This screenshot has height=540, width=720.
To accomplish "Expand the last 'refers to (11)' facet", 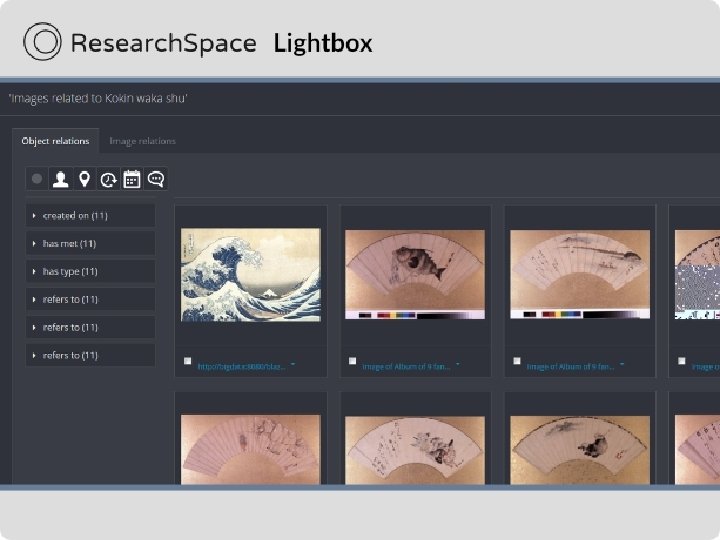I will pos(90,355).
